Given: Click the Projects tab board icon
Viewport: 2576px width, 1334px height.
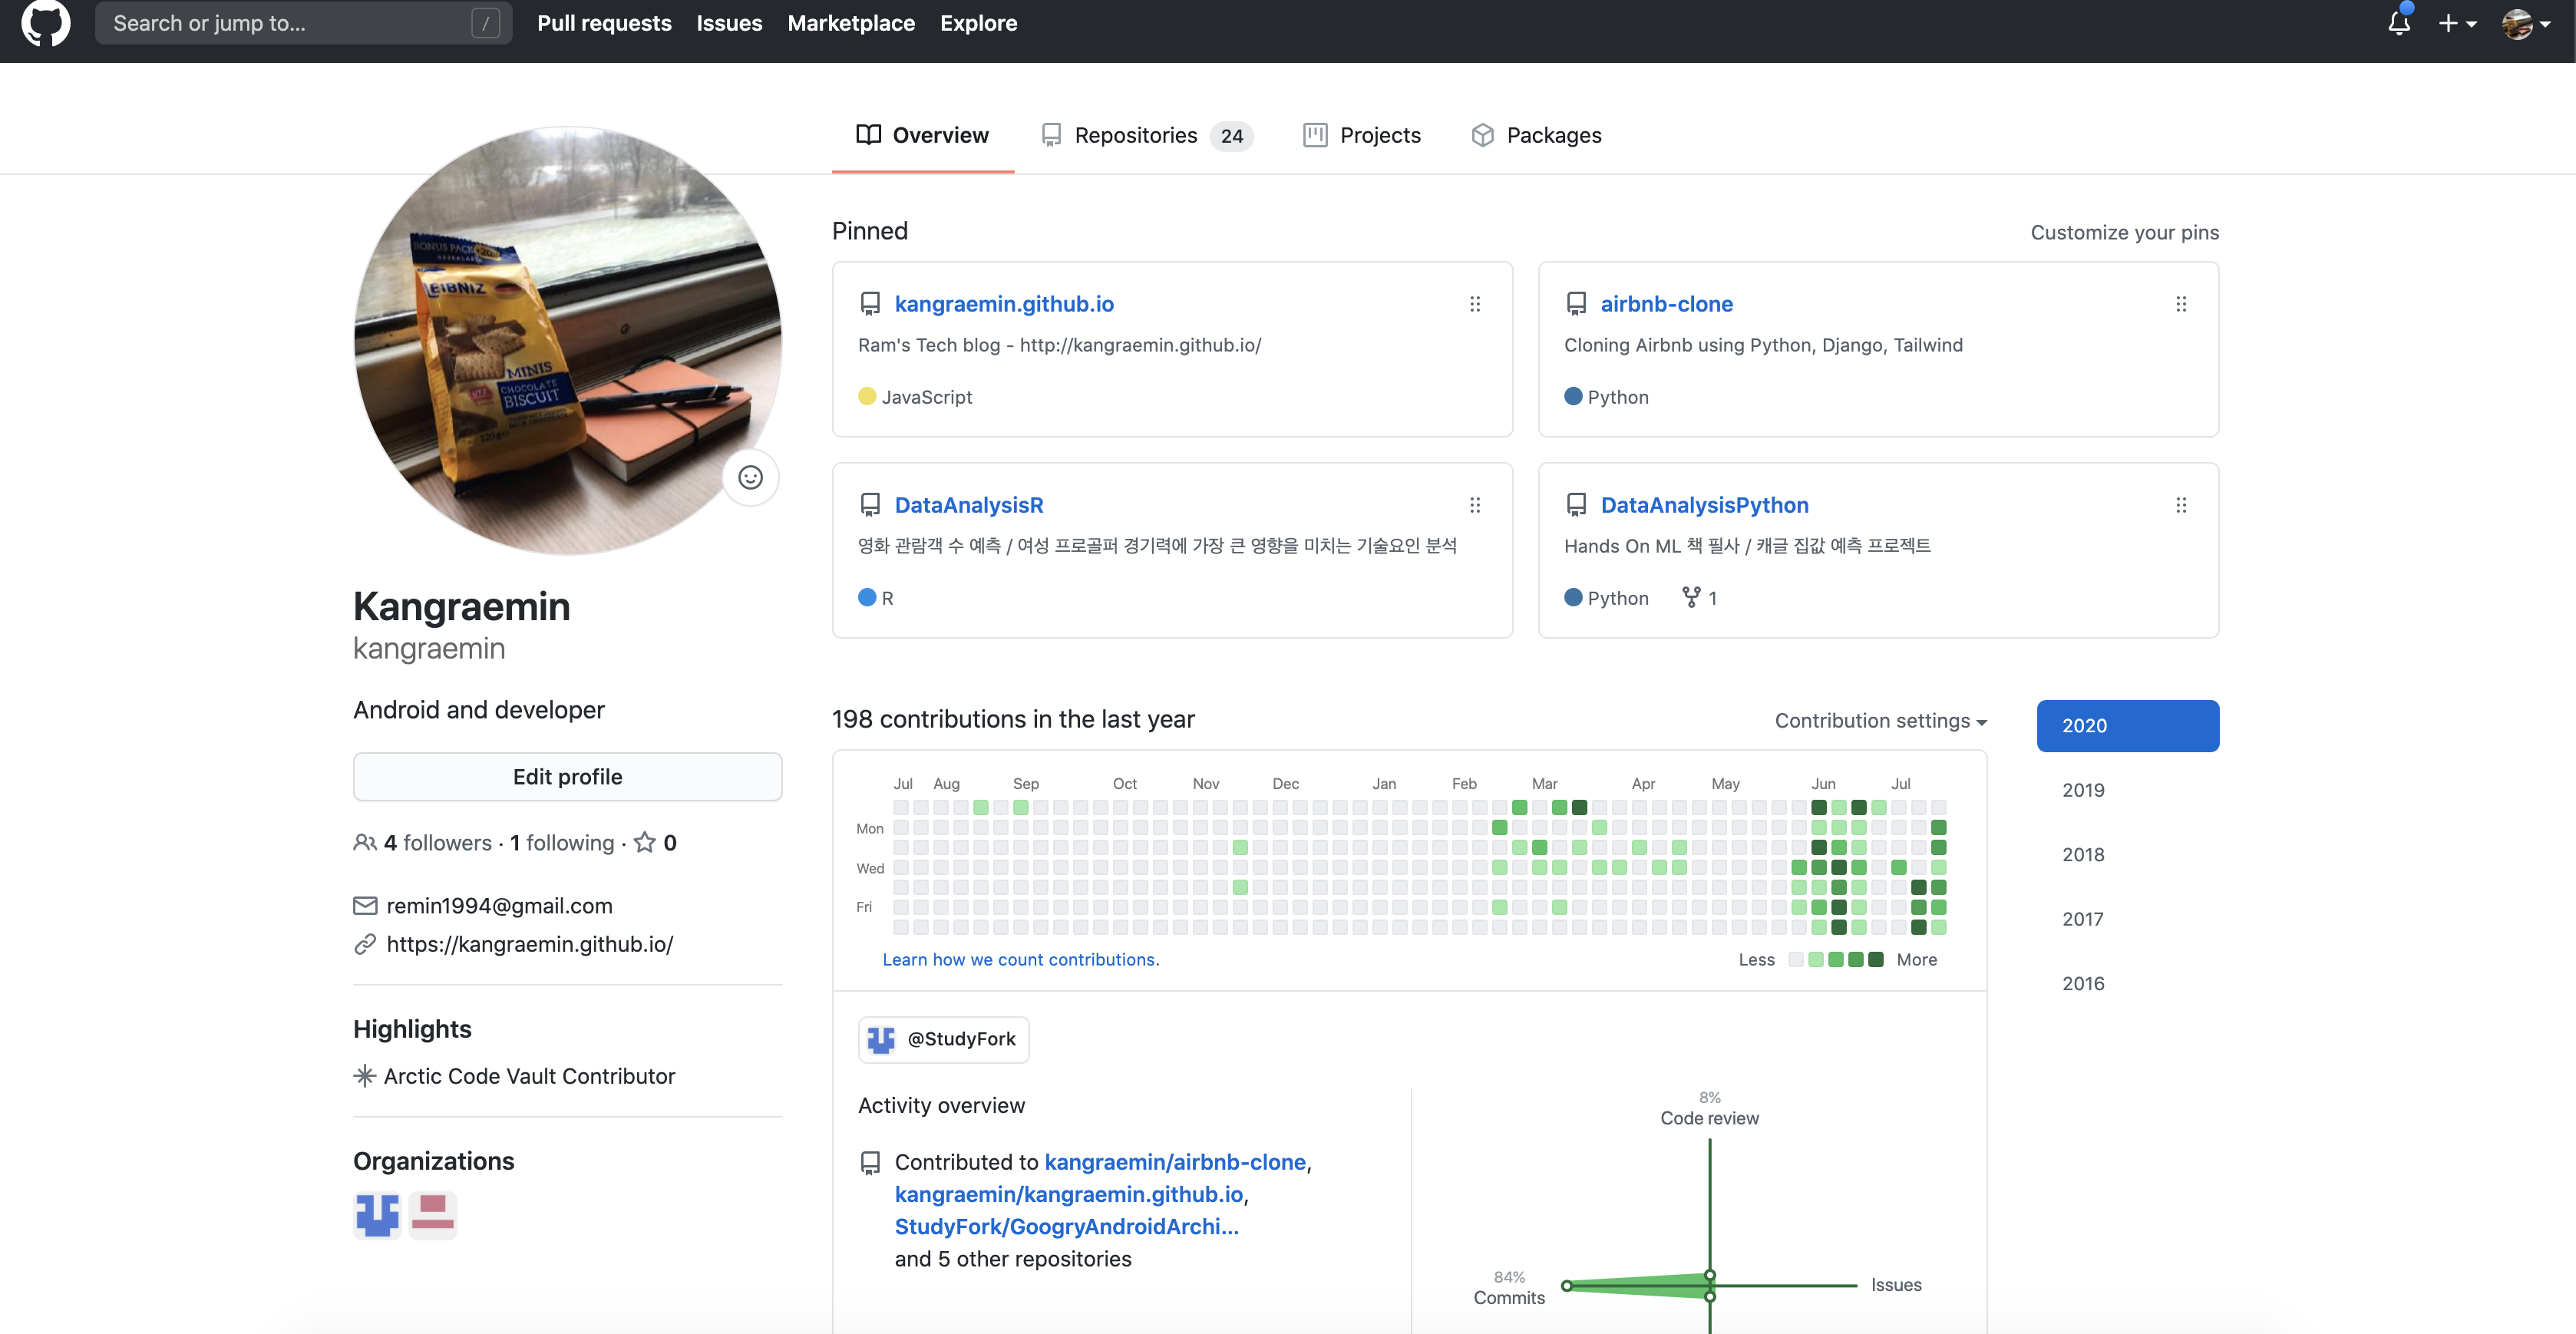Looking at the screenshot, I should 1315,135.
